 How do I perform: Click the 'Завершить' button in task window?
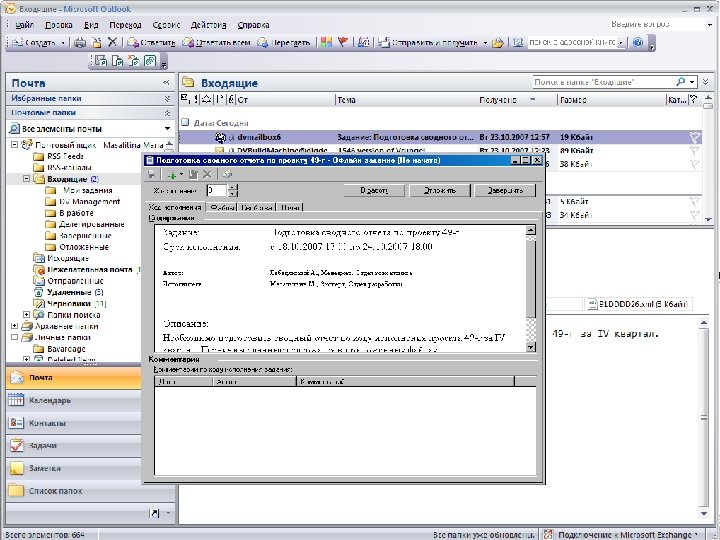coord(505,191)
